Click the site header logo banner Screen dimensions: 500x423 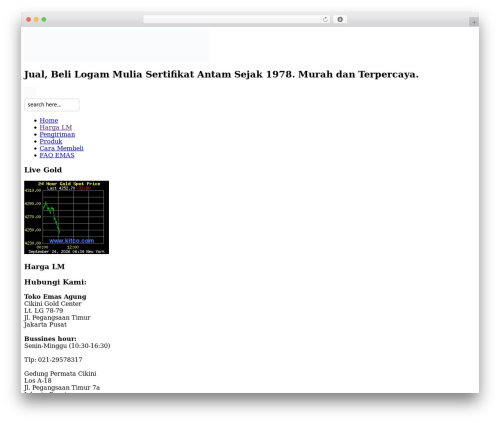[117, 46]
